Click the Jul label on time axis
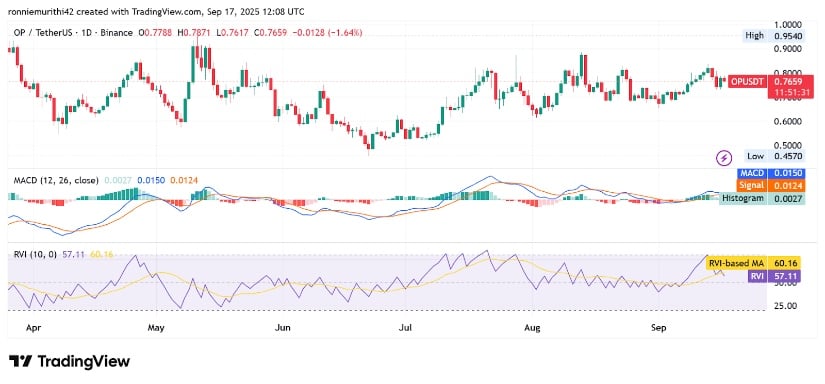Image resolution: width=825 pixels, height=384 pixels. [x=405, y=328]
